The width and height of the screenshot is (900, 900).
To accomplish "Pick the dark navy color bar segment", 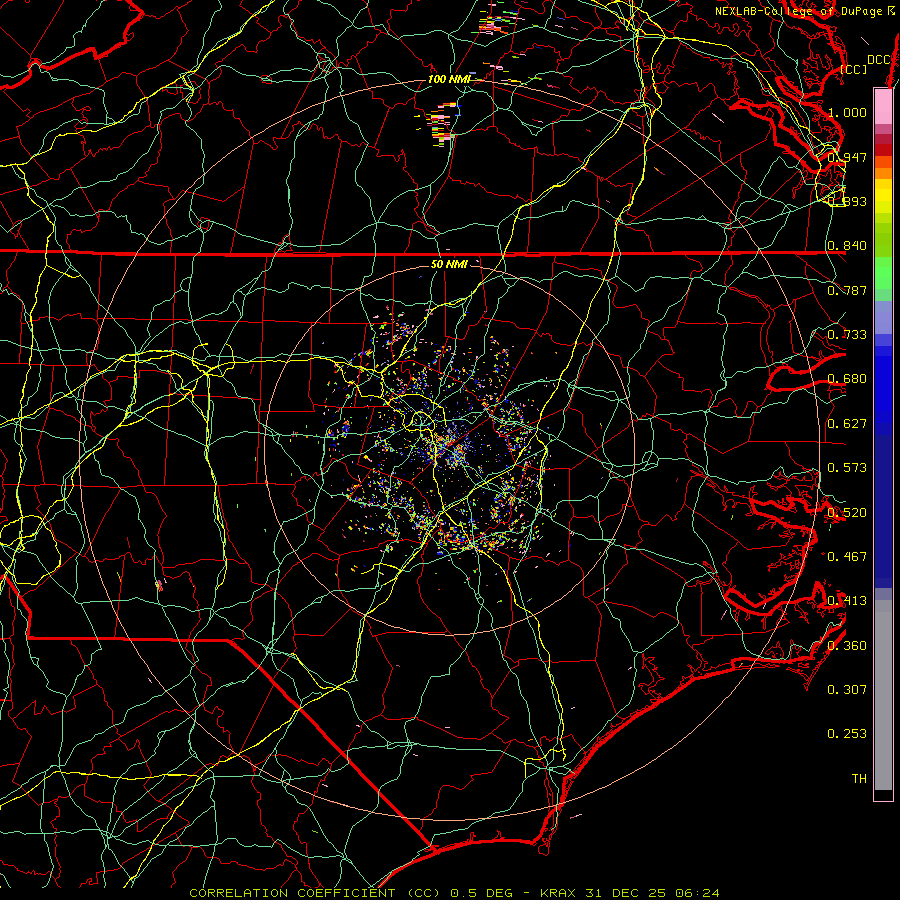I will pos(883,511).
